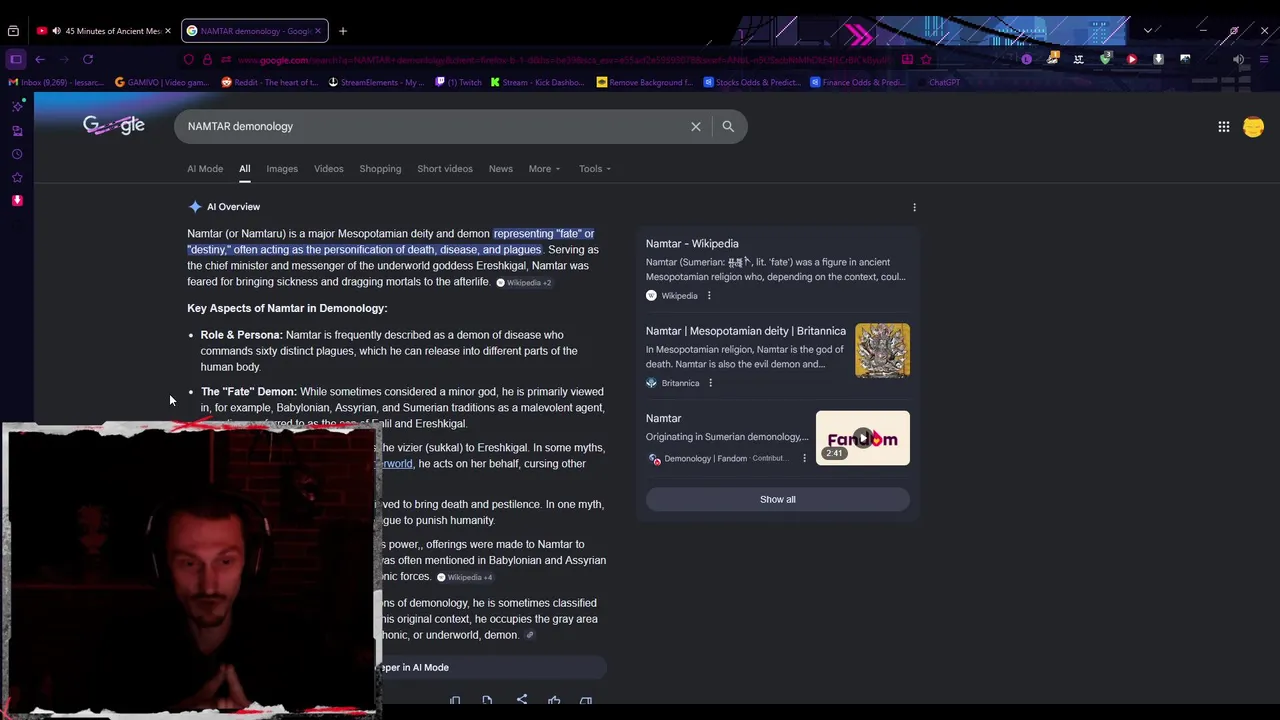Image resolution: width=1280 pixels, height=720 pixels.
Task: Go back with browser back arrow
Action: (40, 60)
